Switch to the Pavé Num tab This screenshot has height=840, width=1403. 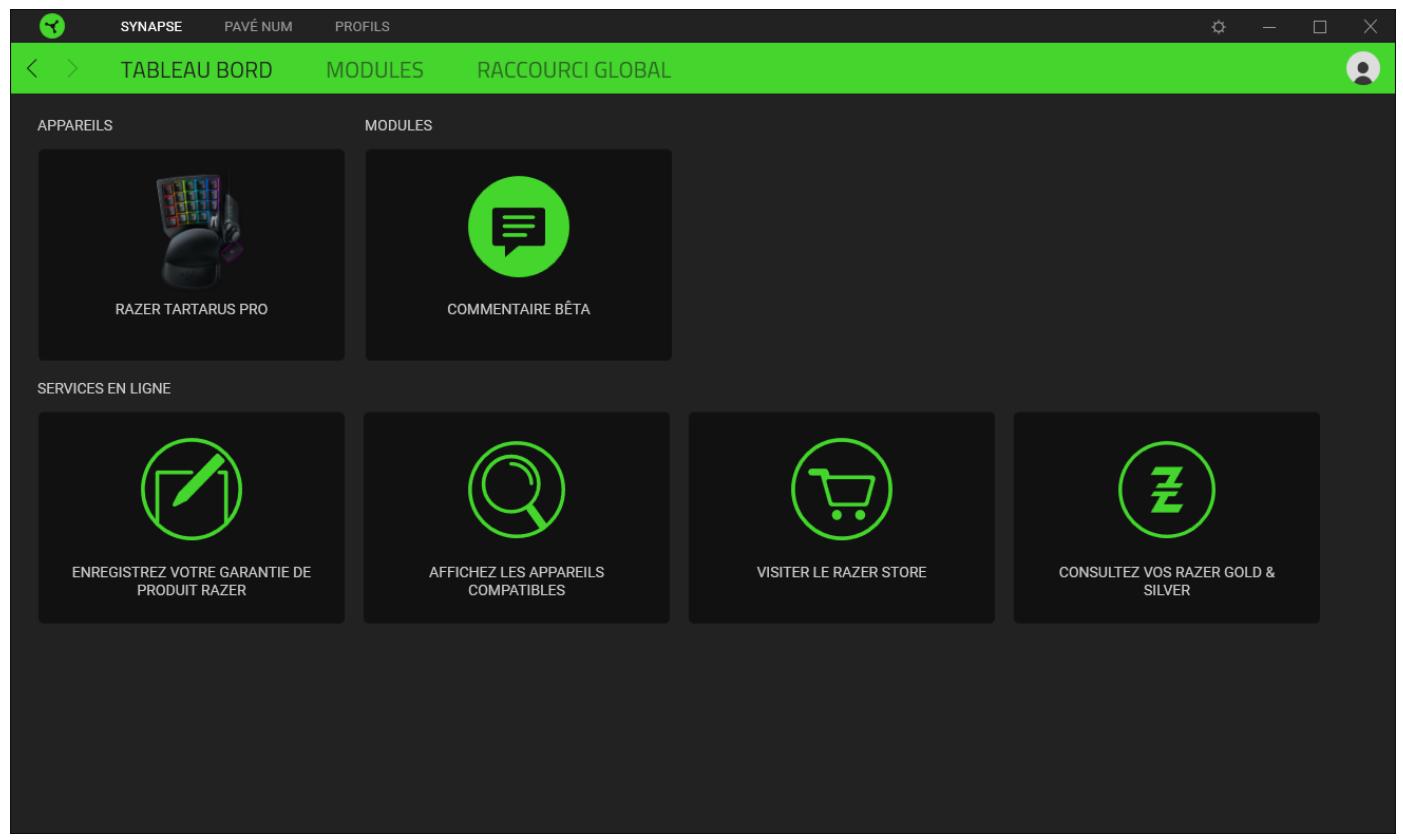click(x=258, y=26)
